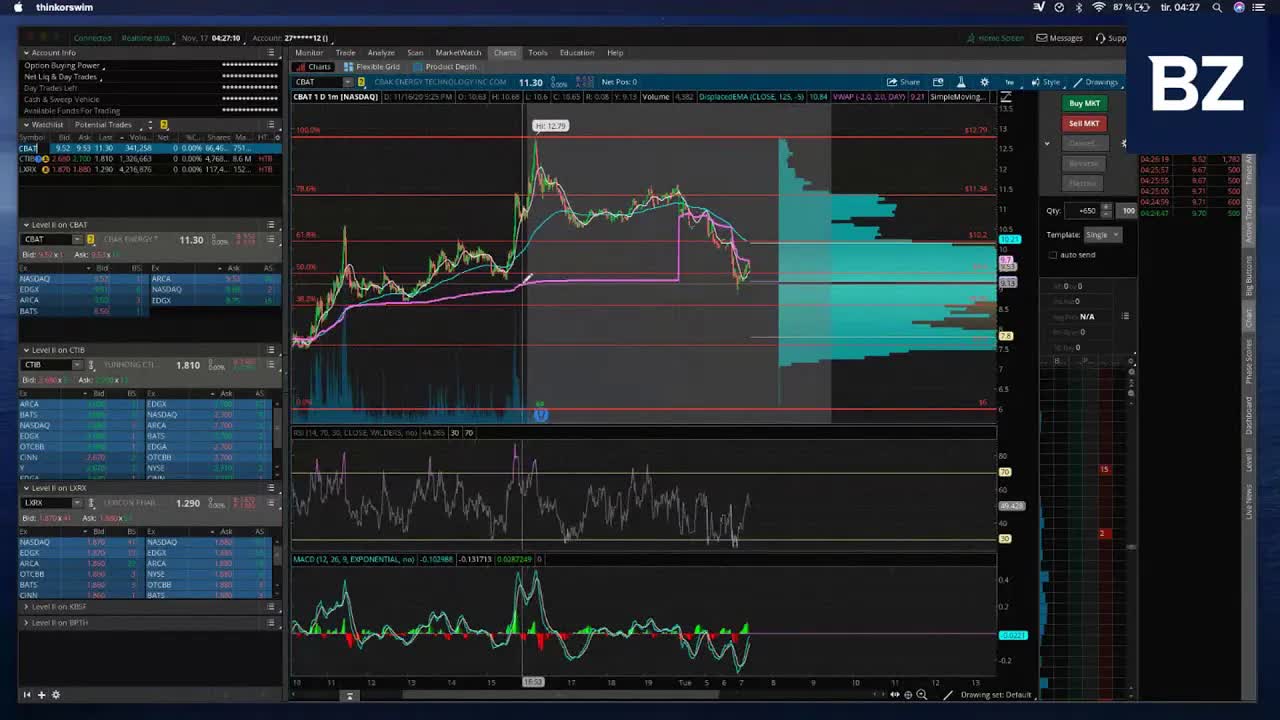
Task: Select the CTIB row in the watchlist
Action: point(149,159)
